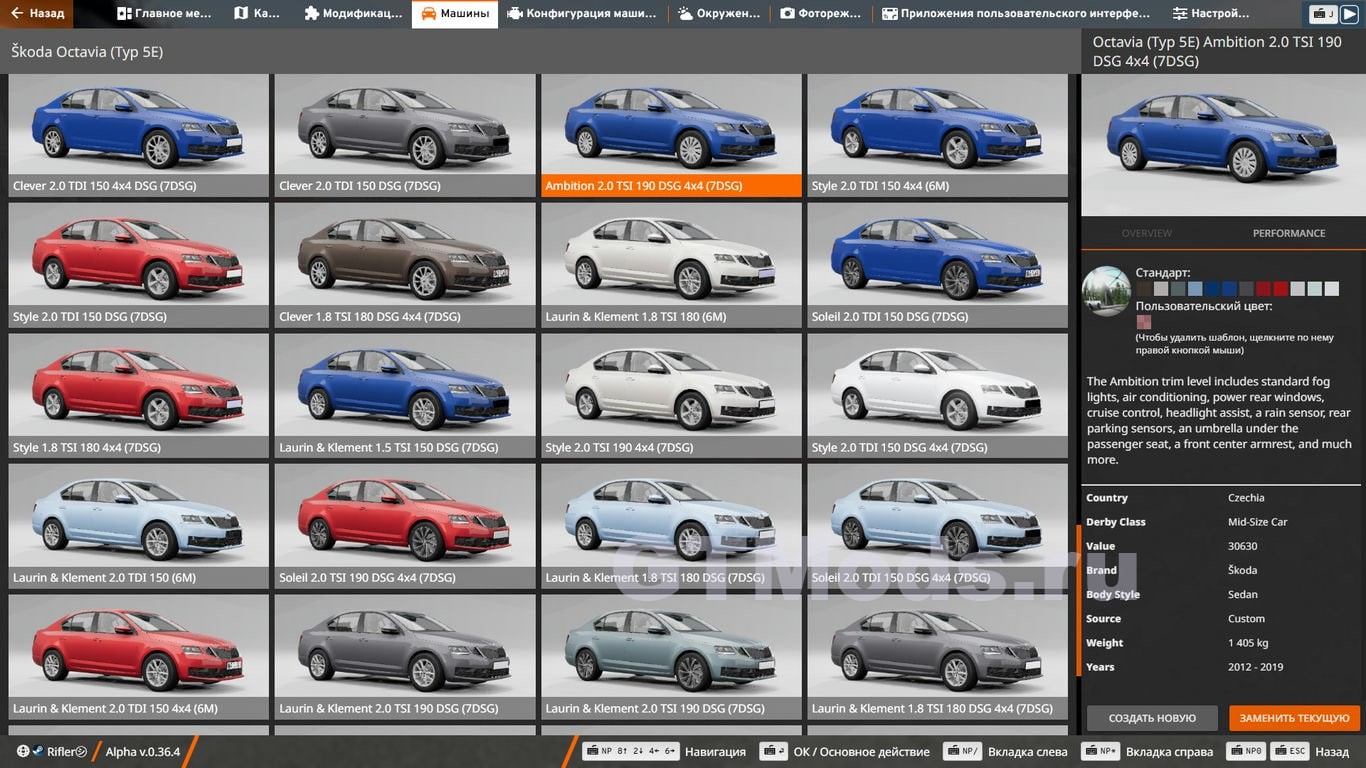Pick white Style 2.0 TDI 150 DSG 4x4

tap(938, 396)
